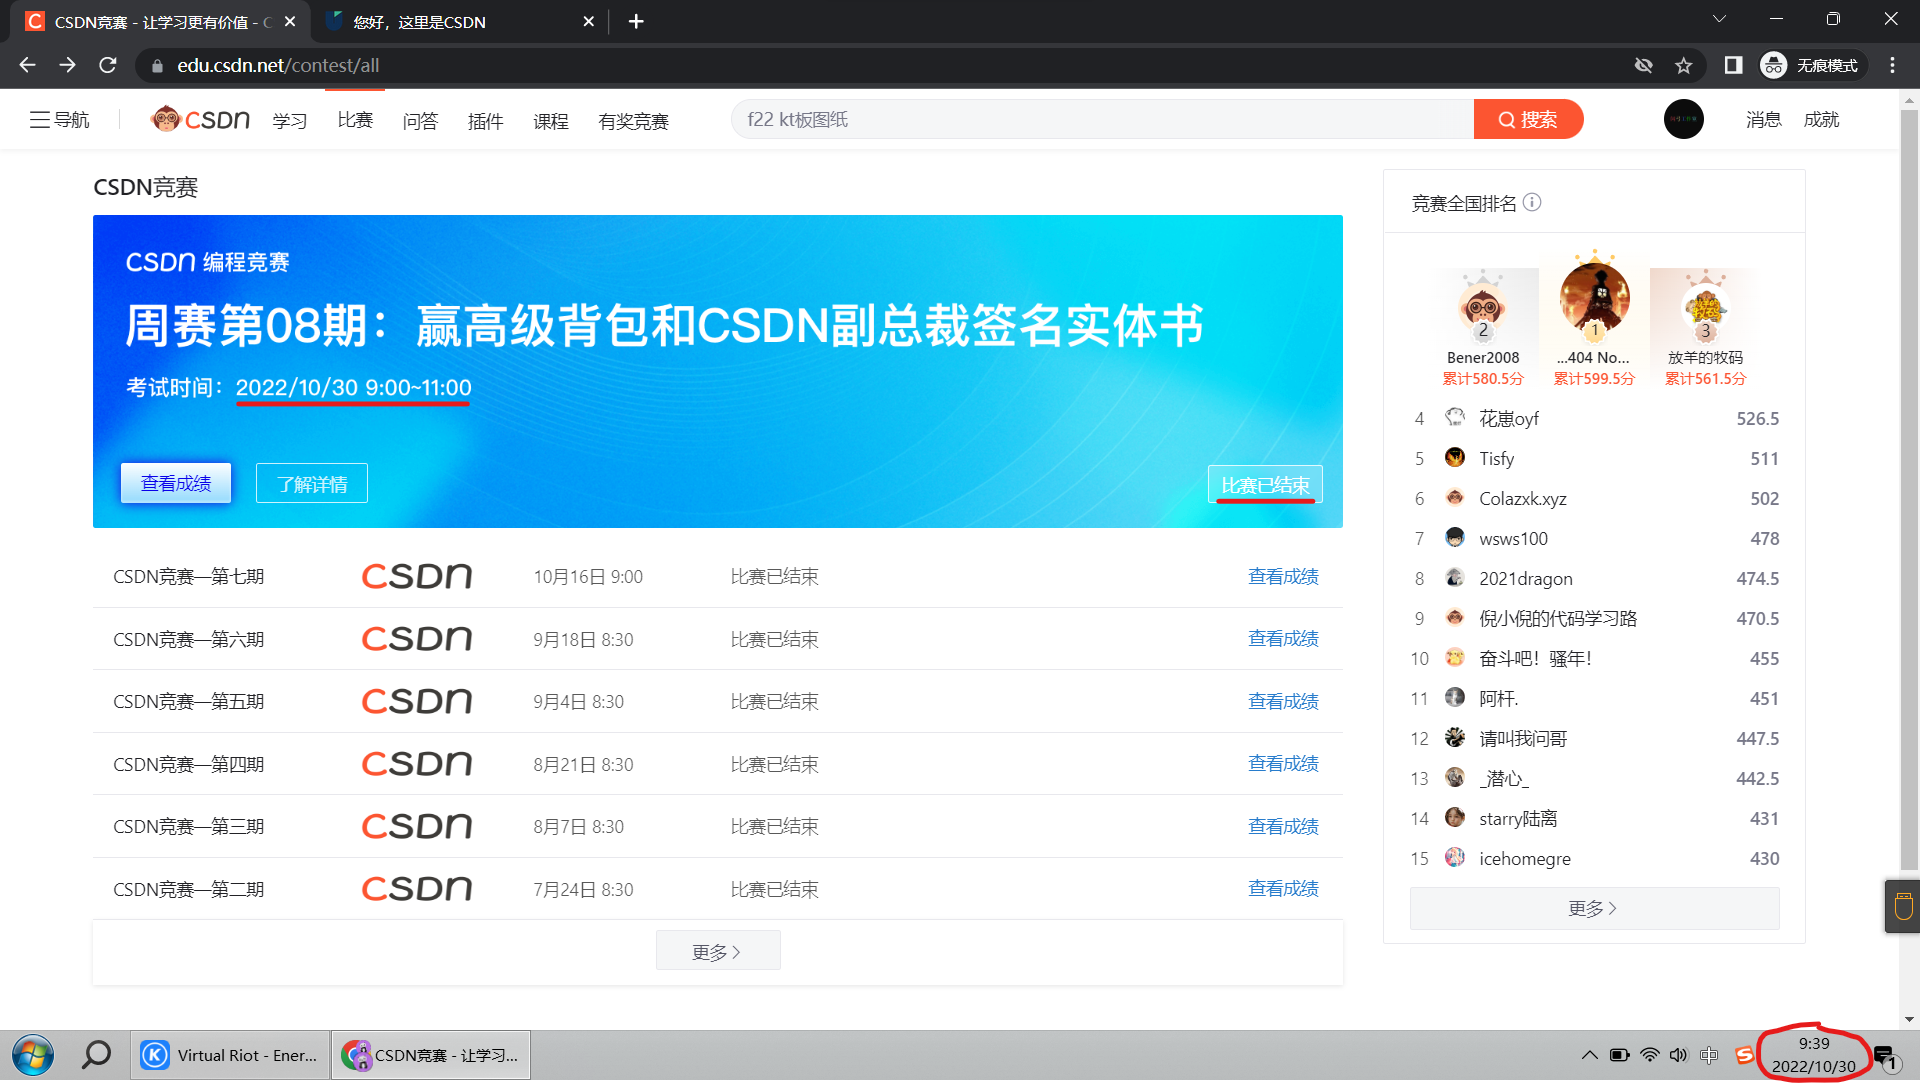This screenshot has height=1084, width=1920.
Task: Expand more contests with 更多 button
Action: click(x=717, y=951)
